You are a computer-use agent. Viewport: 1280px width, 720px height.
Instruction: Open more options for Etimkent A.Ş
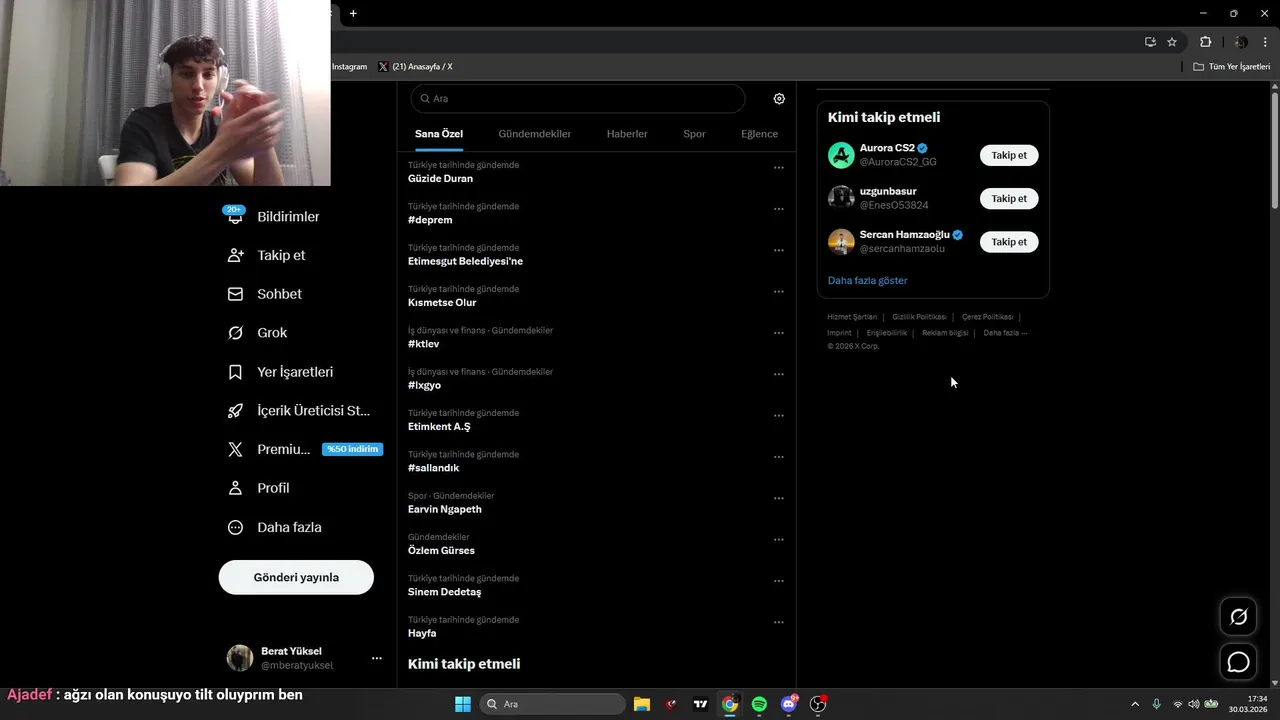tap(779, 415)
